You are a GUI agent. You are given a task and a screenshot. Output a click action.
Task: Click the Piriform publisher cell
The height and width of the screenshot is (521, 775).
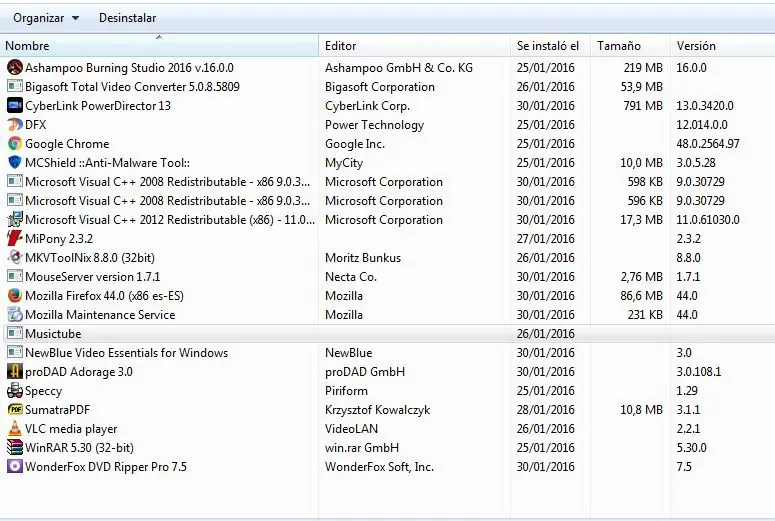[x=346, y=391]
